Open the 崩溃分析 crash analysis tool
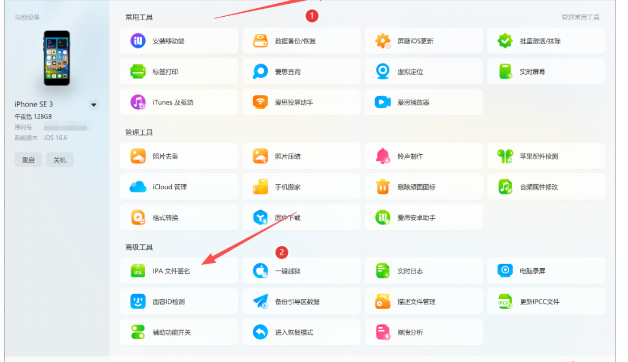Screen dimensions: 628x362 point(424,332)
